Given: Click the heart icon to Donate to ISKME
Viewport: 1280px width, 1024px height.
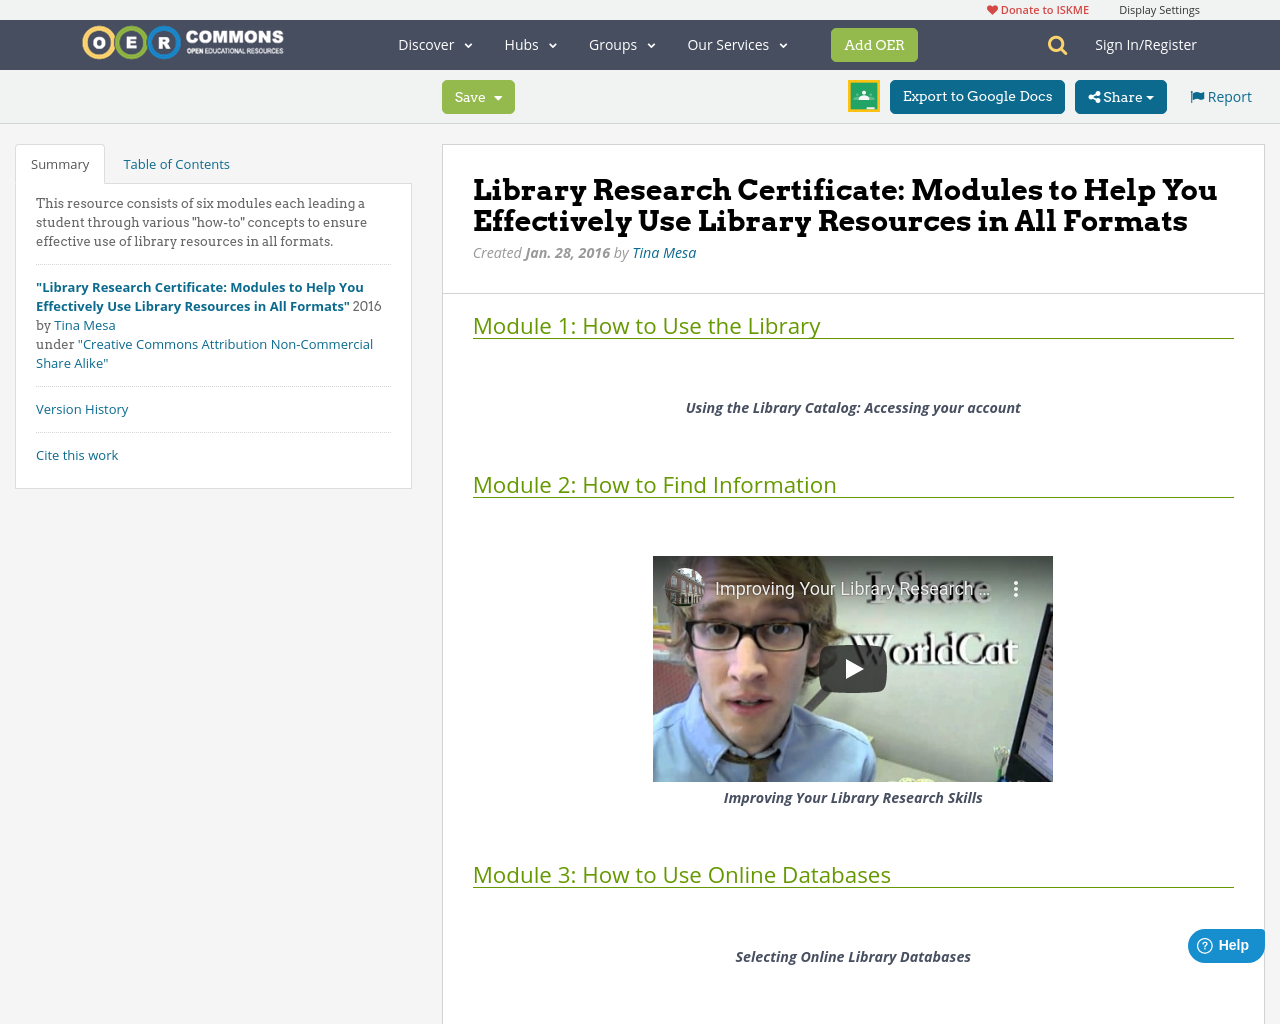Looking at the screenshot, I should [991, 8].
